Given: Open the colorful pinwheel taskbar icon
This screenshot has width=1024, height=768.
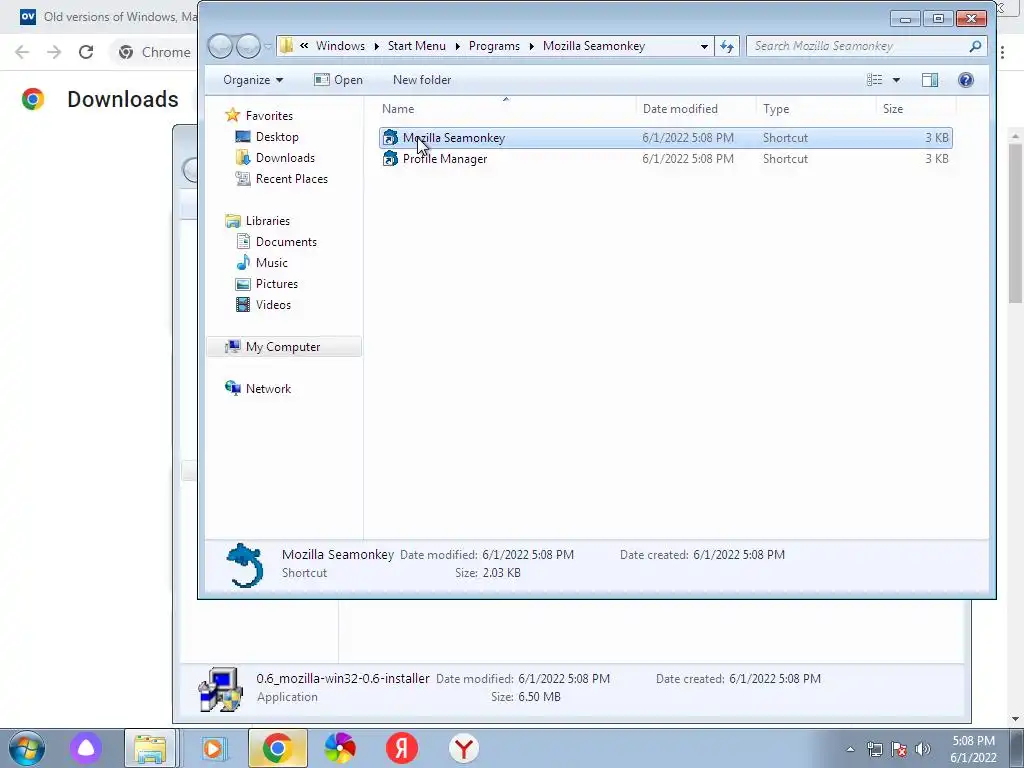Looking at the screenshot, I should 340,748.
